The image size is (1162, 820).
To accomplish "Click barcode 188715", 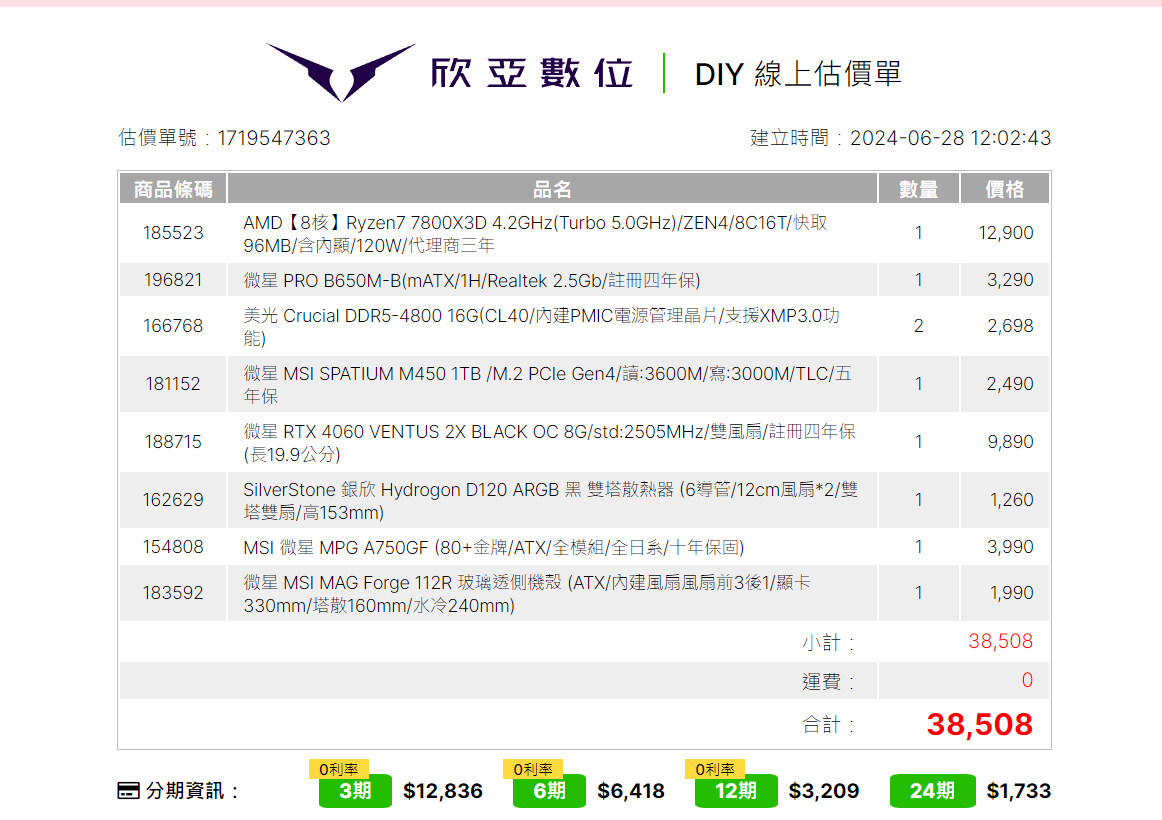I will [173, 441].
